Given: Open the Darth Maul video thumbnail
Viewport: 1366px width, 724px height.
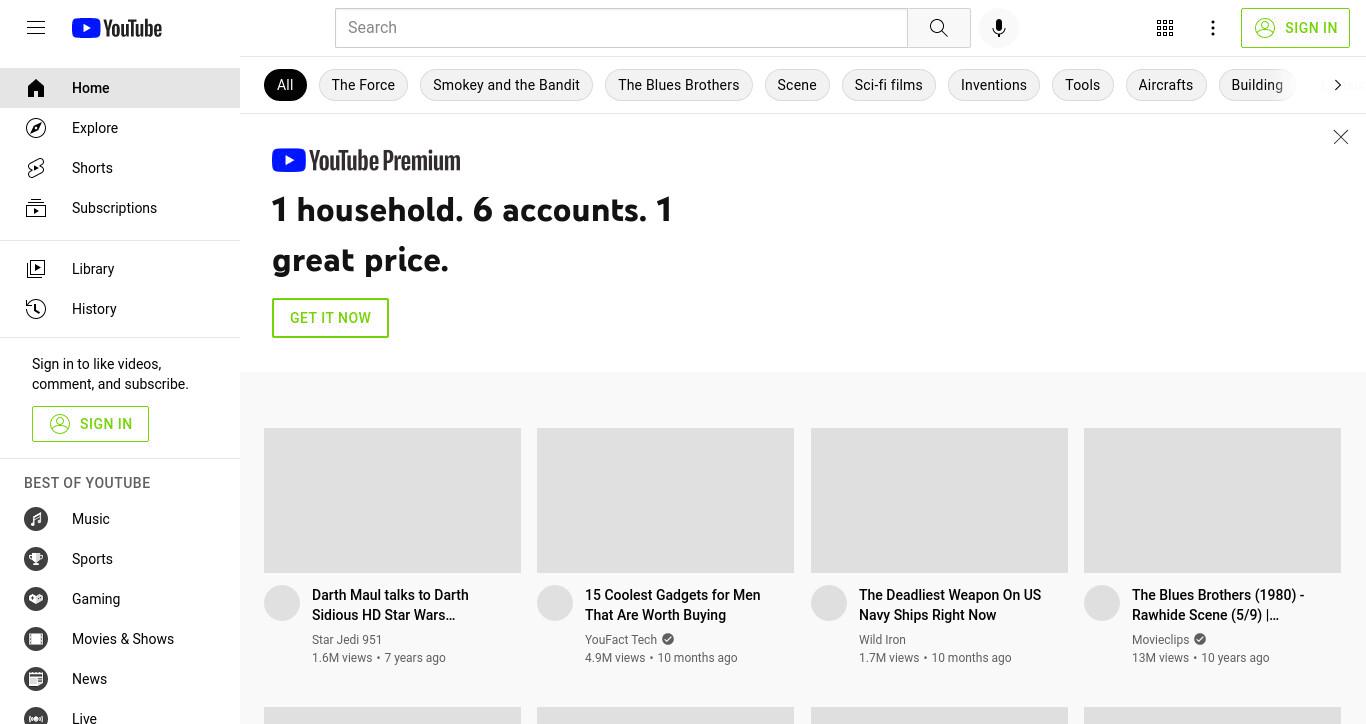Looking at the screenshot, I should pyautogui.click(x=392, y=500).
